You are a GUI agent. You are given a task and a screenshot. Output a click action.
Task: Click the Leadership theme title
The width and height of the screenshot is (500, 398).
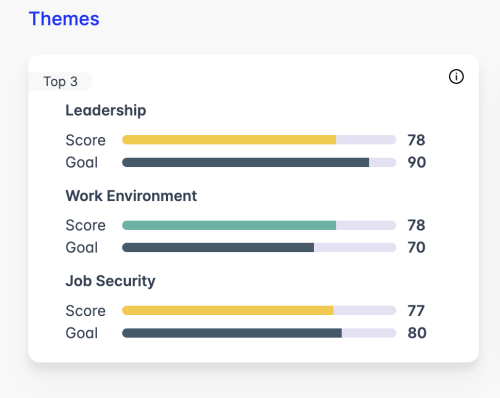point(106,110)
